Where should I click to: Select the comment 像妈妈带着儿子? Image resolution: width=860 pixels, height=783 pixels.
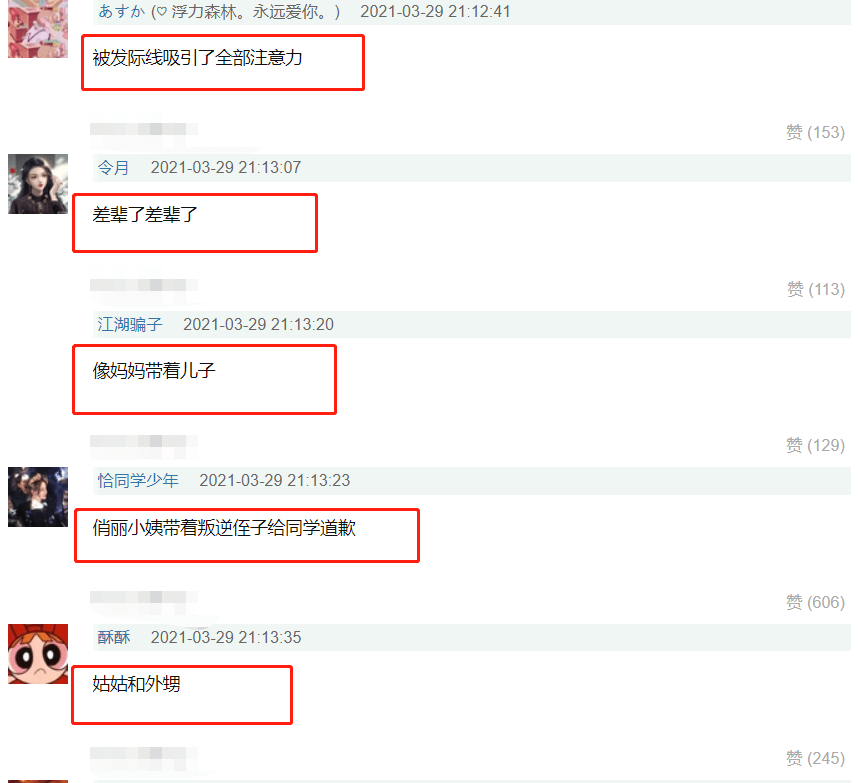[x=154, y=371]
